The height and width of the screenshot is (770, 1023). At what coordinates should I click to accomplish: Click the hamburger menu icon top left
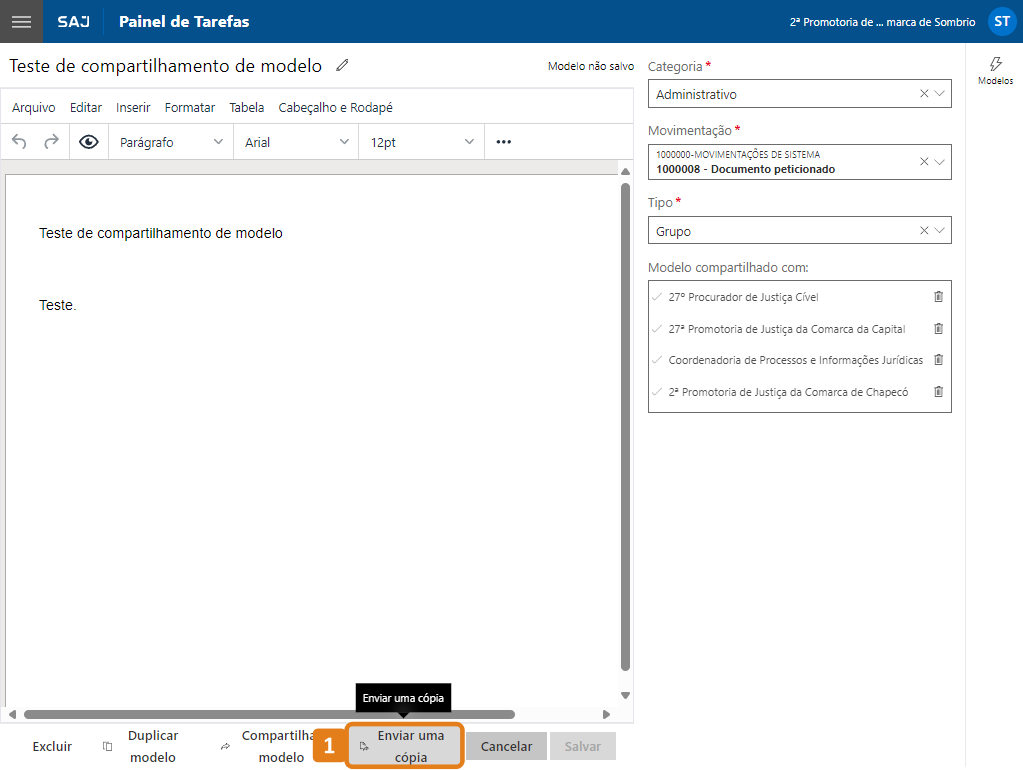pyautogui.click(x=20, y=21)
